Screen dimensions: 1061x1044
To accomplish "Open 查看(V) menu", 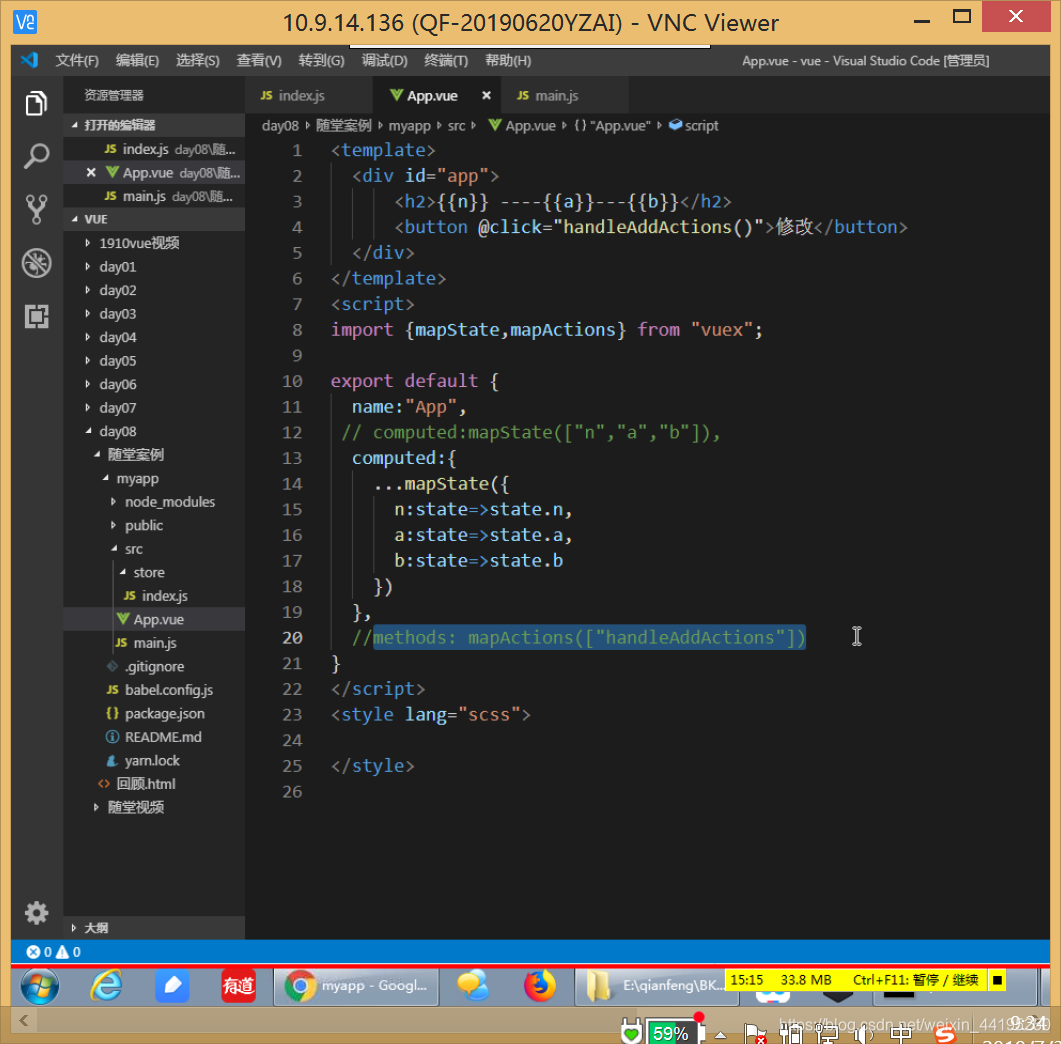I will pyautogui.click(x=258, y=61).
